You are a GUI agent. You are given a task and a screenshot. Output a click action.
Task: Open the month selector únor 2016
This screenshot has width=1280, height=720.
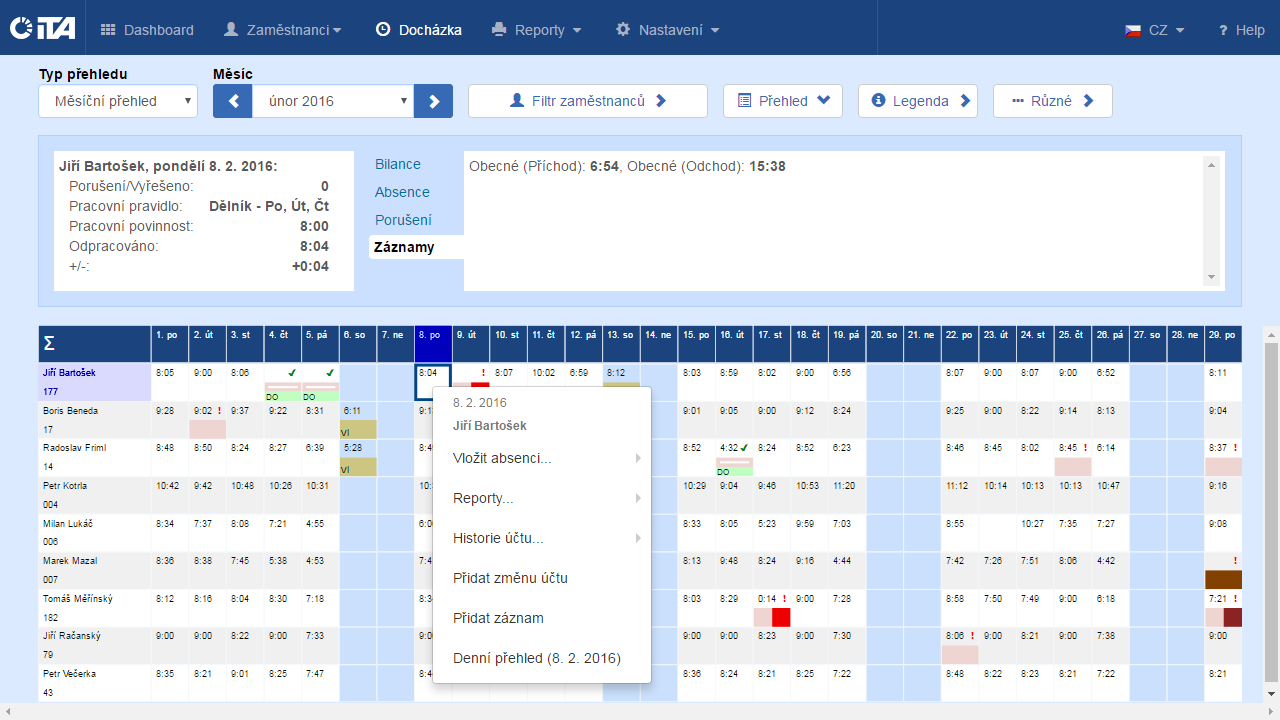coord(332,101)
